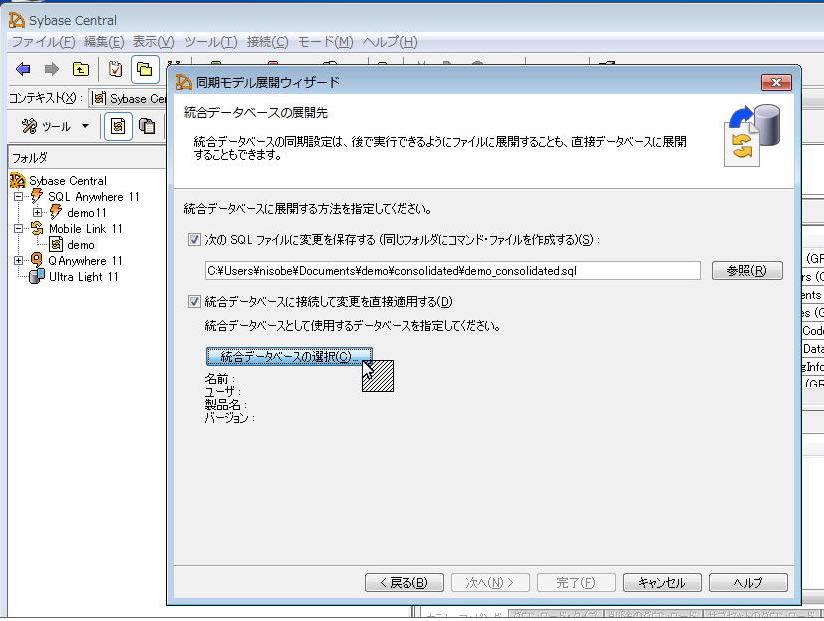The width and height of the screenshot is (824, 621).
Task: Toggle the Folders view toolbar icon
Action: coord(145,69)
